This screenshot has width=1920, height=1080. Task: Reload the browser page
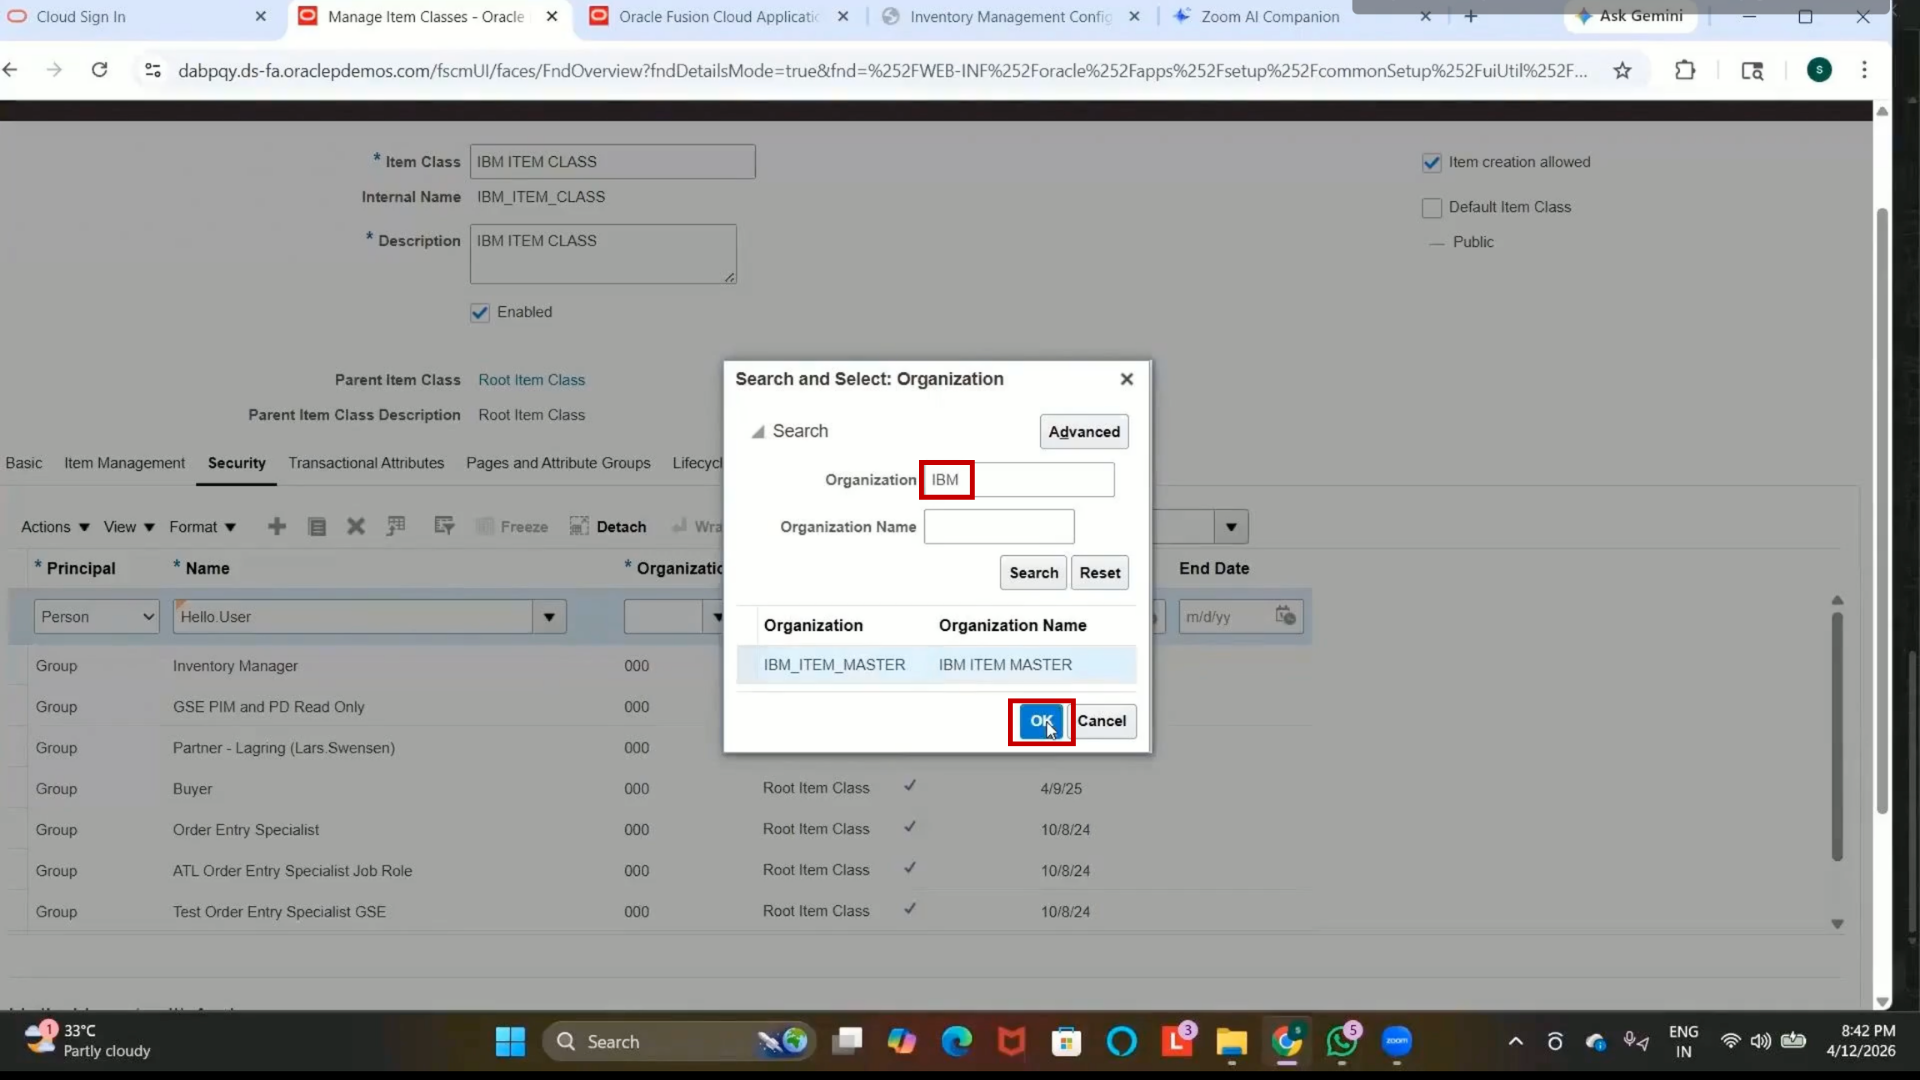pyautogui.click(x=99, y=70)
